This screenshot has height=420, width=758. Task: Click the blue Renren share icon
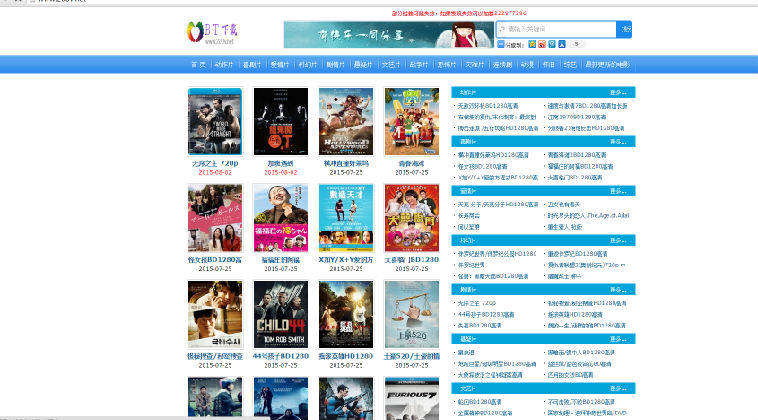[x=562, y=44]
